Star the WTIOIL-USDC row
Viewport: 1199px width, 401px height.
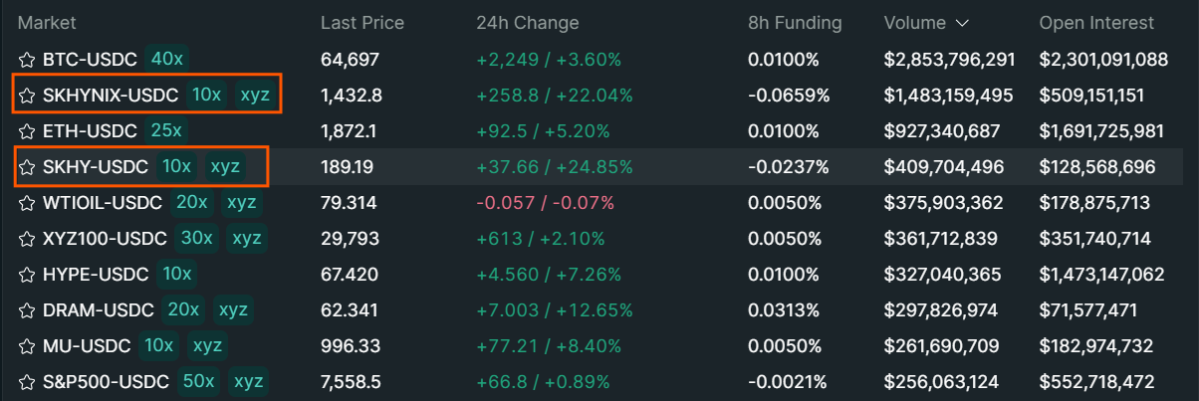pos(27,203)
